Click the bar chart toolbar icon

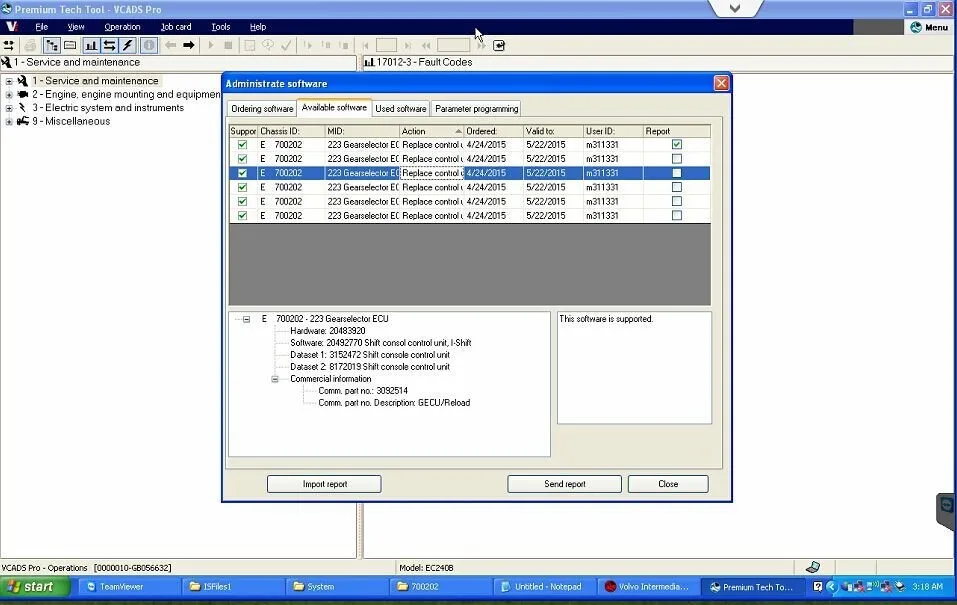tap(91, 45)
